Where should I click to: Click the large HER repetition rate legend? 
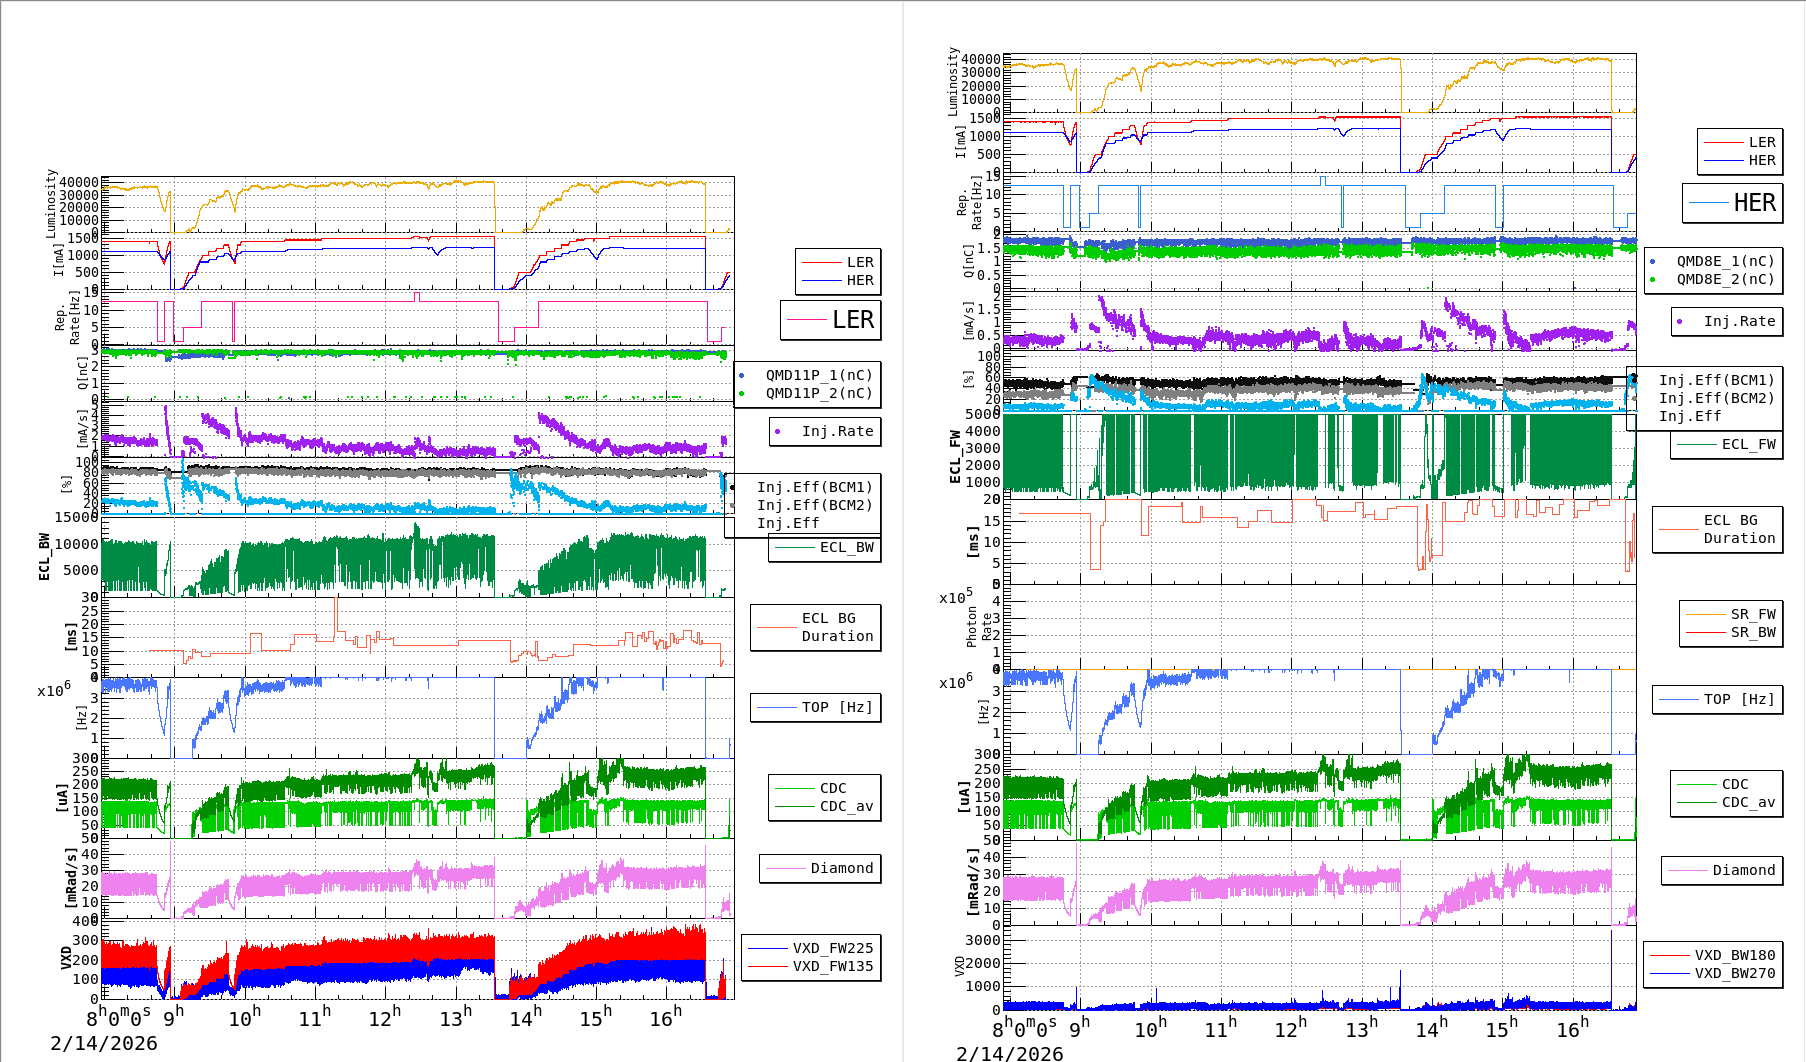click(x=1733, y=203)
